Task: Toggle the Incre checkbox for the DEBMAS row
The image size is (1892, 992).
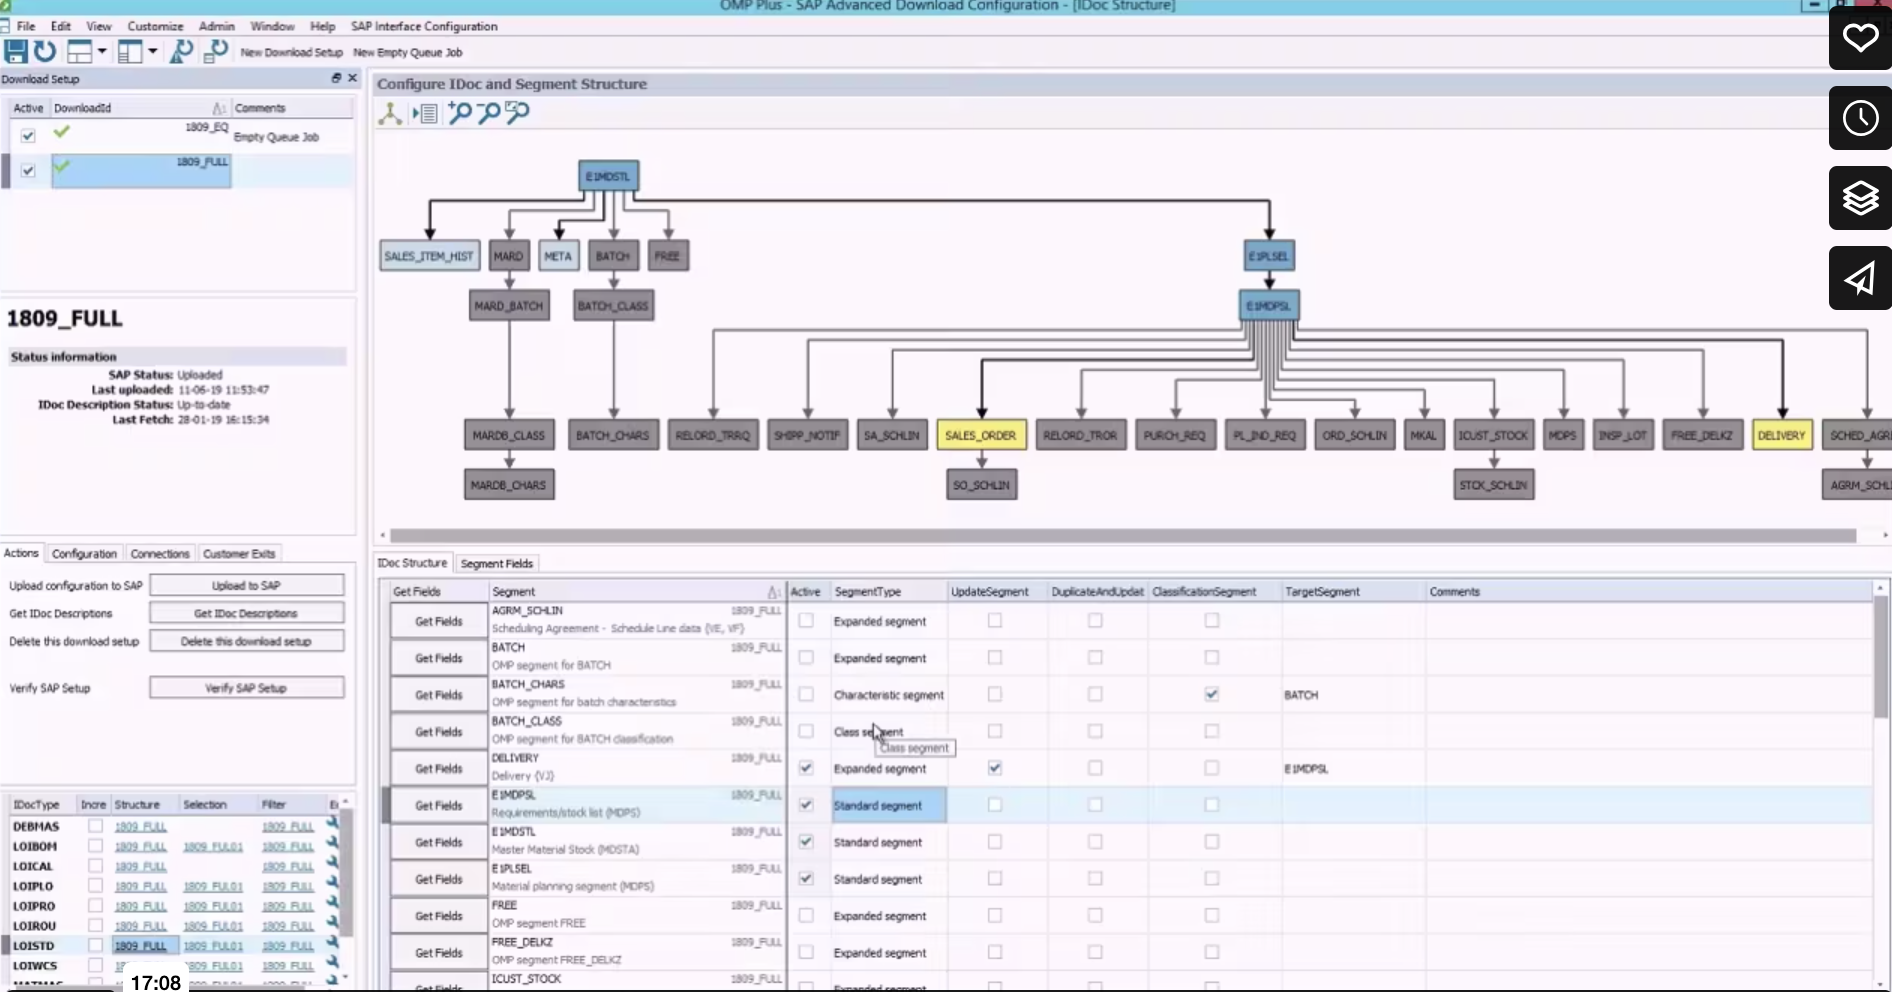Action: 95,826
